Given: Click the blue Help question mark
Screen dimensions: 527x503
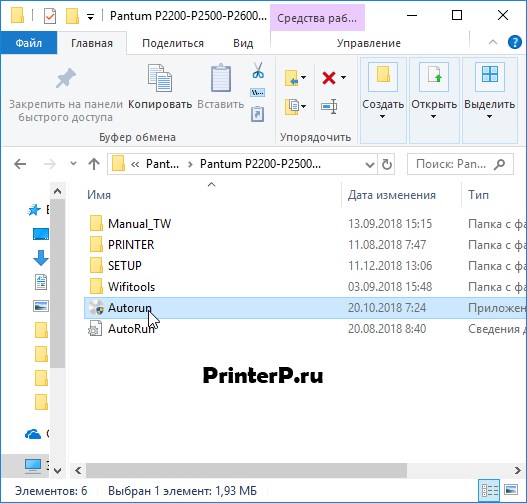Looking at the screenshot, I should pyautogui.click(x=515, y=43).
